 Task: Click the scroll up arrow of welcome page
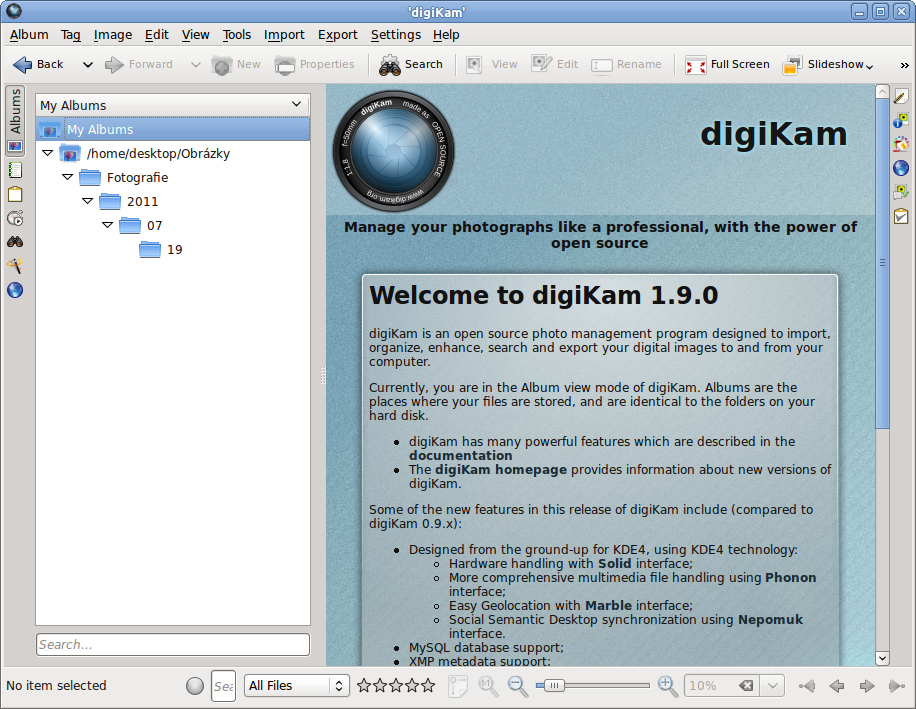pos(882,92)
